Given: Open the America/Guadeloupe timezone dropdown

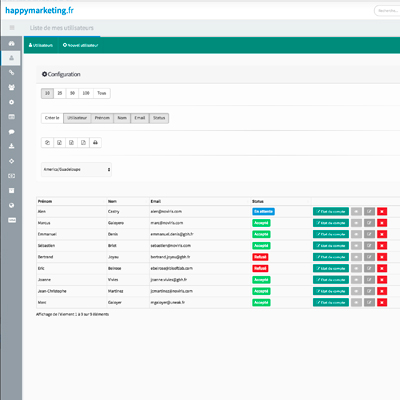Looking at the screenshot, I should (x=76, y=170).
